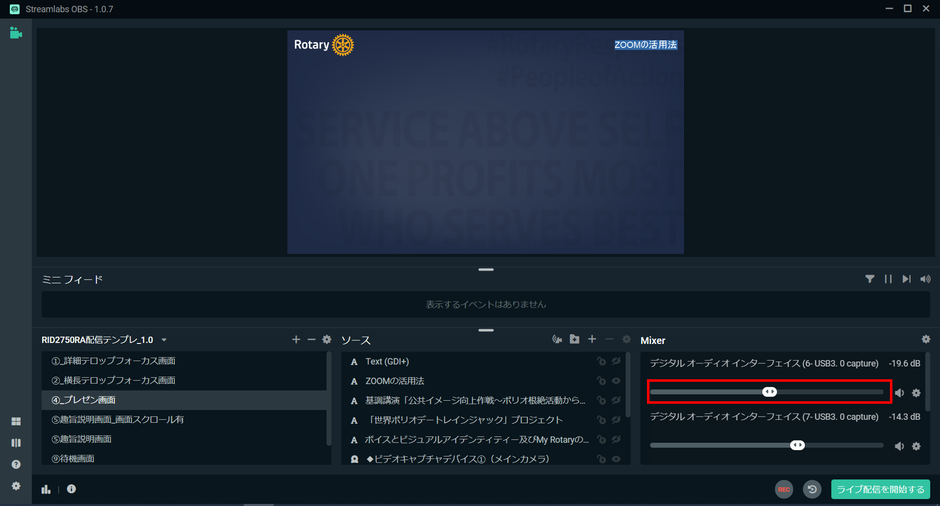940x506 pixels.
Task: Show performance stats bar chart icon
Action: (46, 489)
